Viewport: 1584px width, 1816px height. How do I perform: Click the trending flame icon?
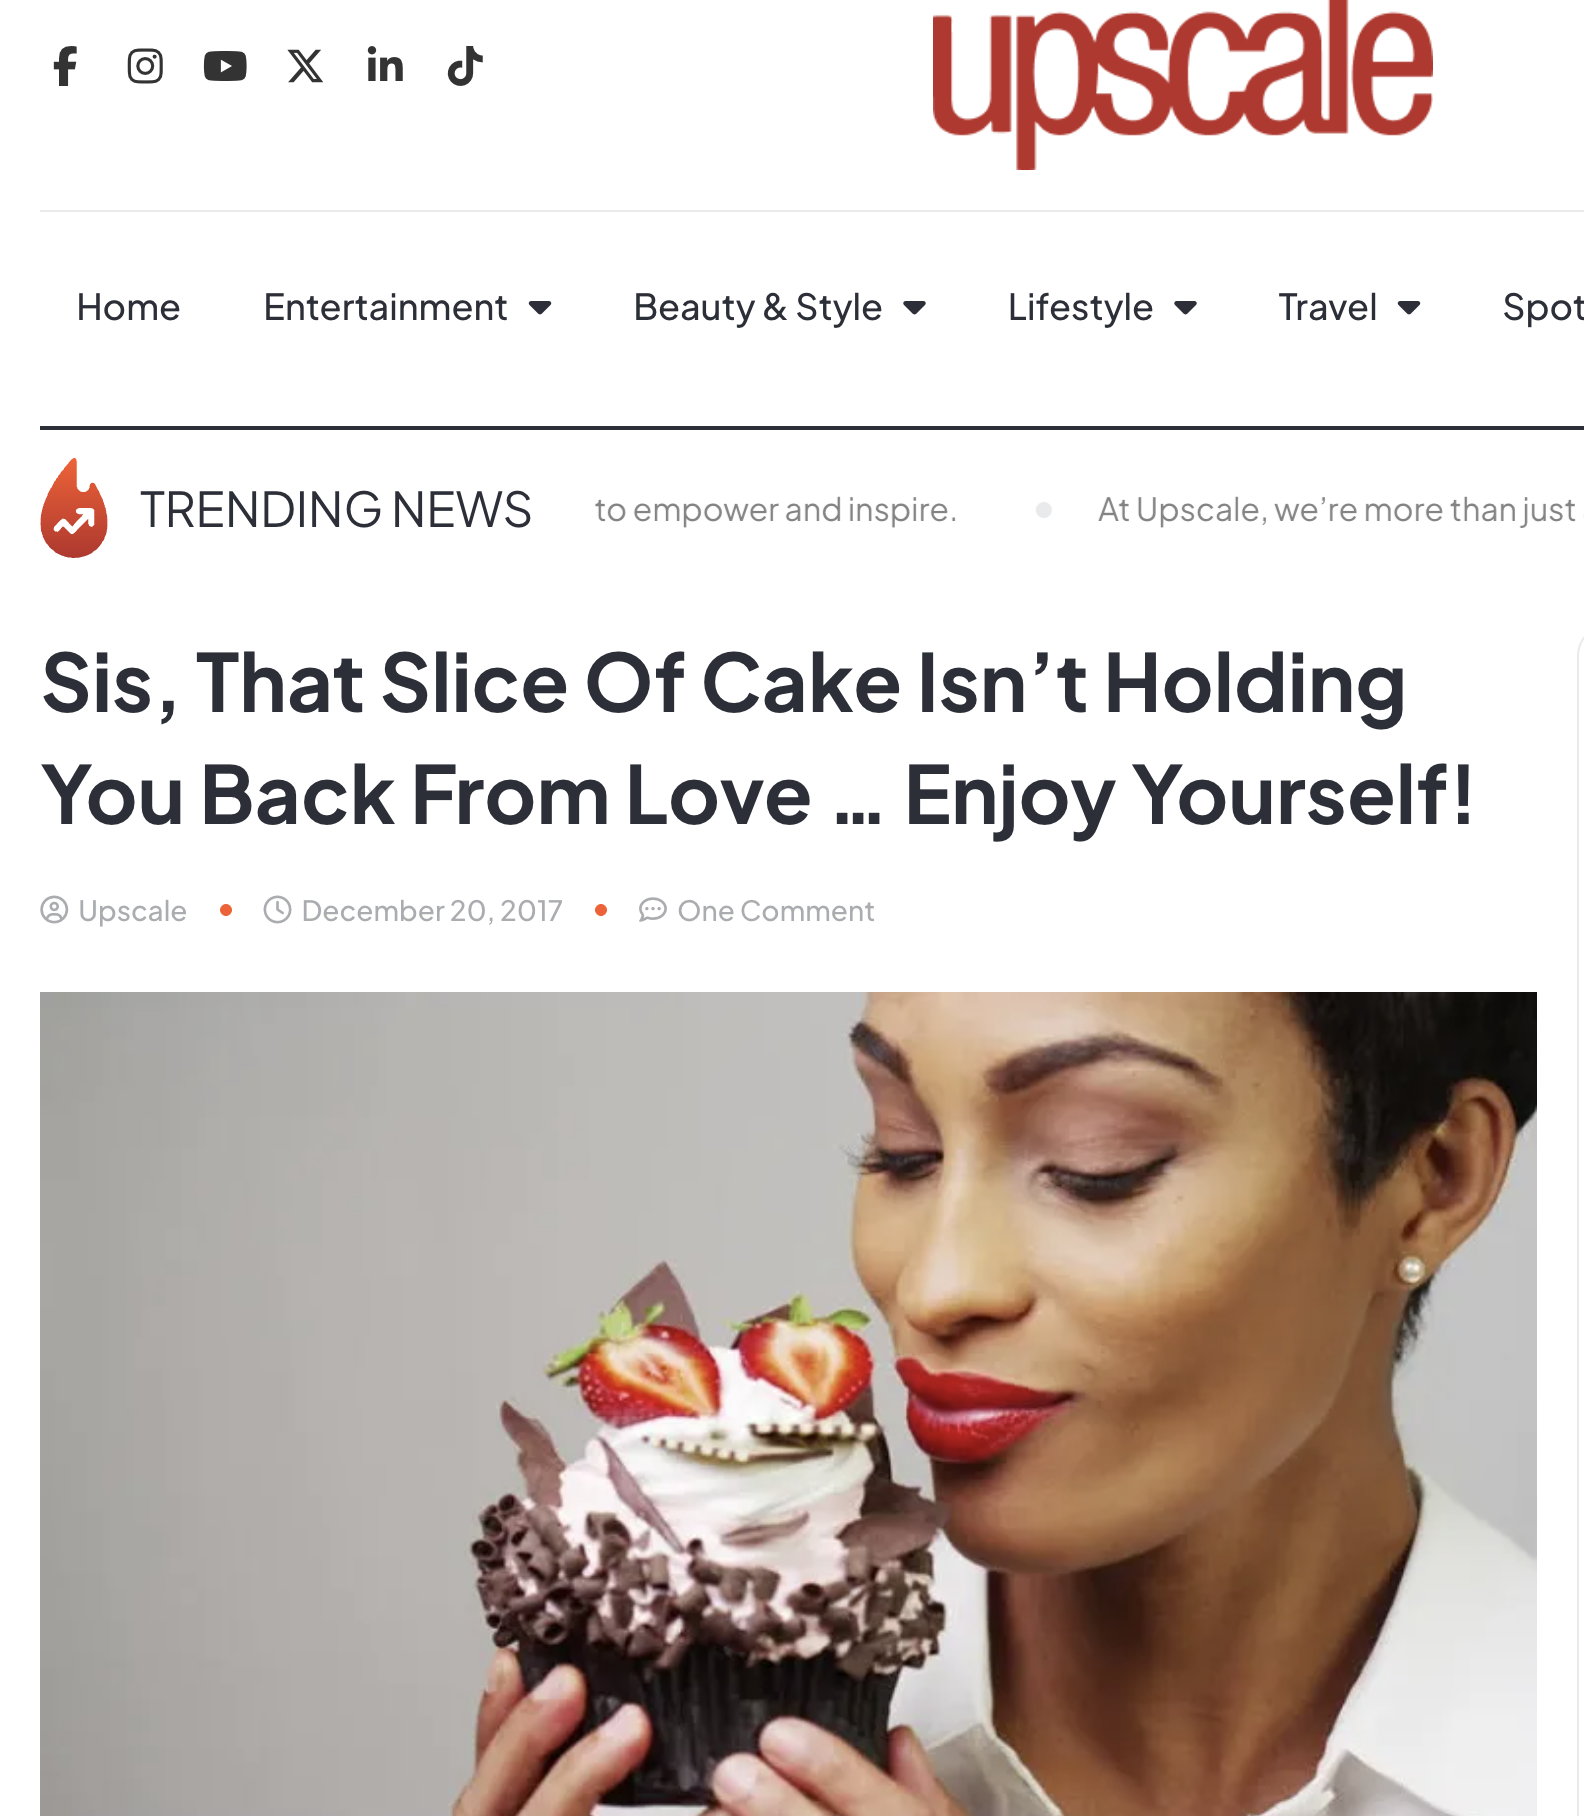pyautogui.click(x=74, y=508)
